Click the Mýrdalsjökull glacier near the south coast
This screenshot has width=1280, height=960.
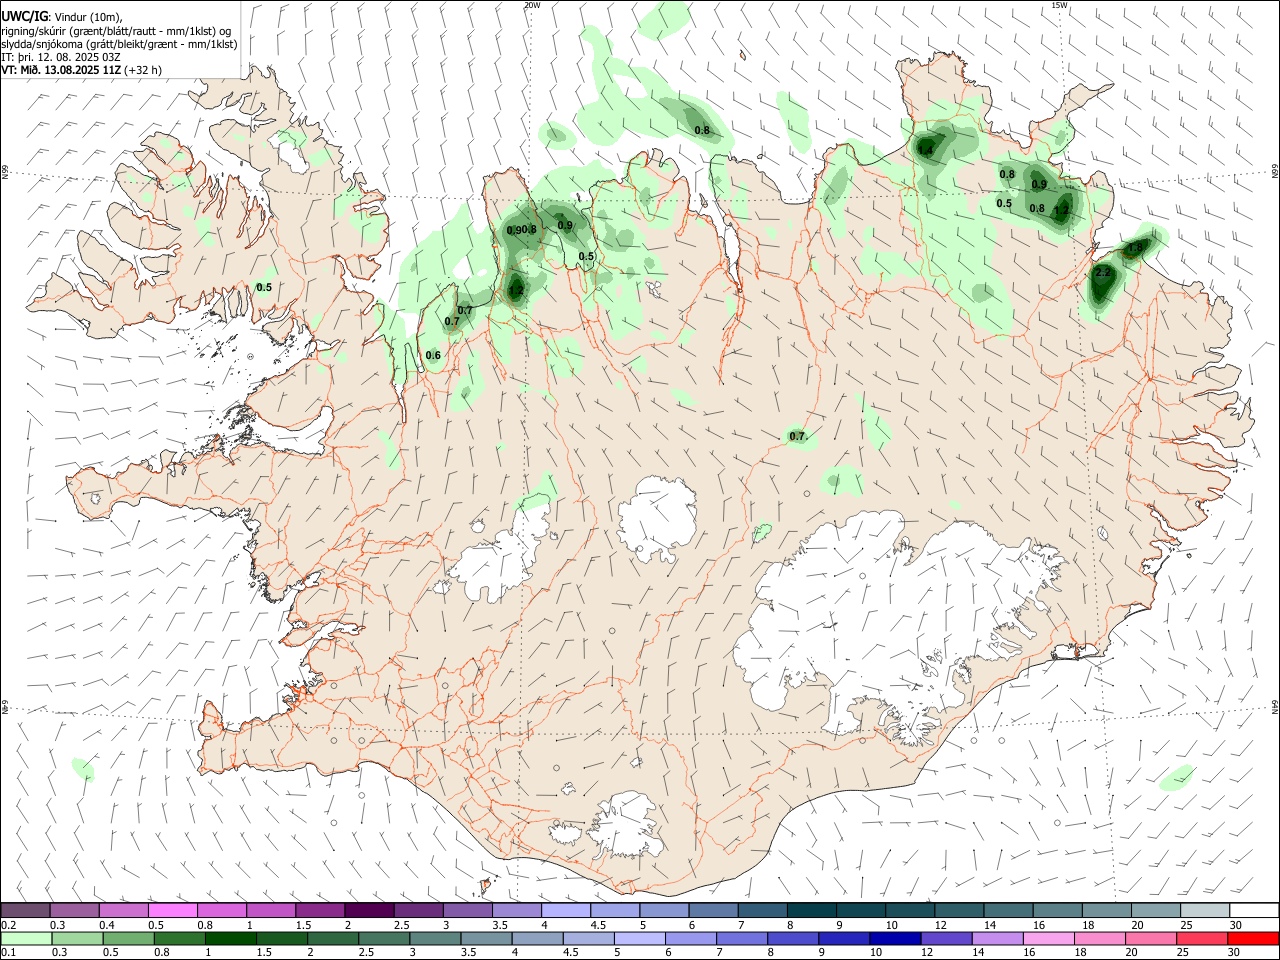625,825
